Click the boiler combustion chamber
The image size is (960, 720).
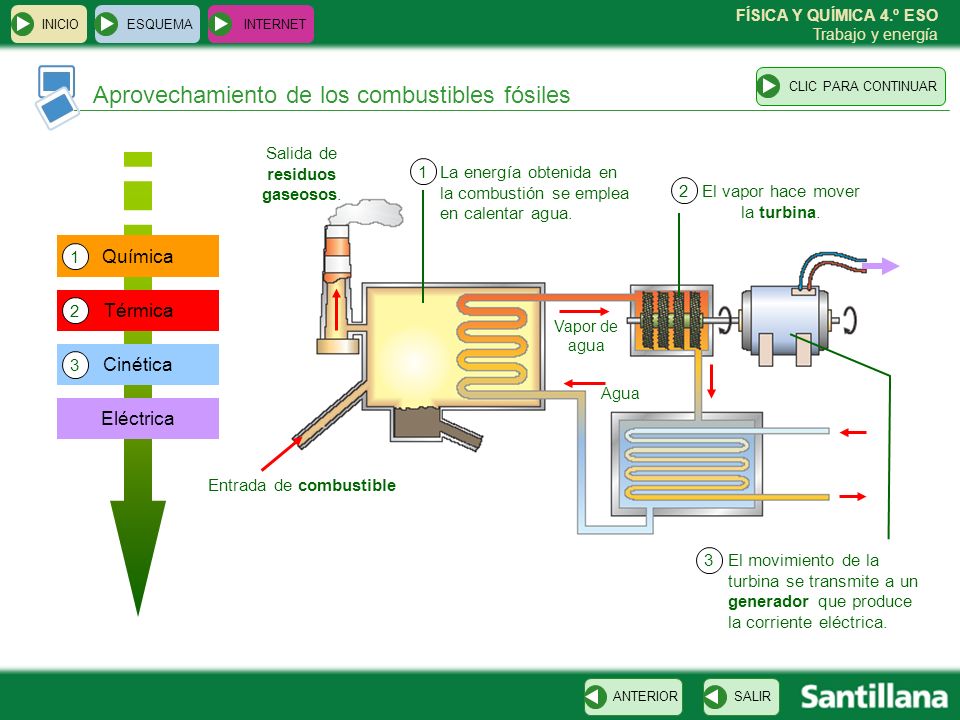pos(453,346)
